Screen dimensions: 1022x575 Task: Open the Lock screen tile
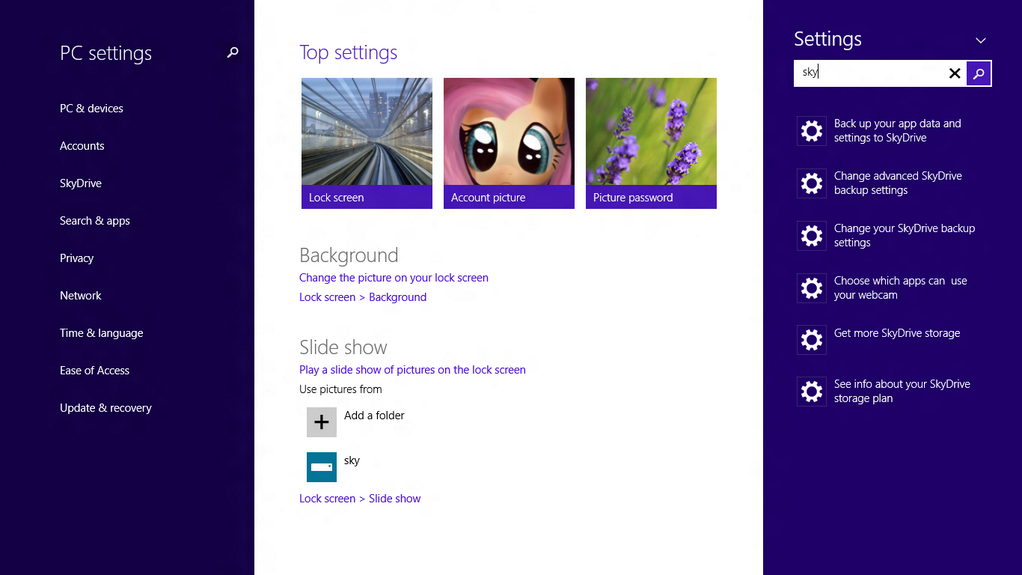pos(366,143)
